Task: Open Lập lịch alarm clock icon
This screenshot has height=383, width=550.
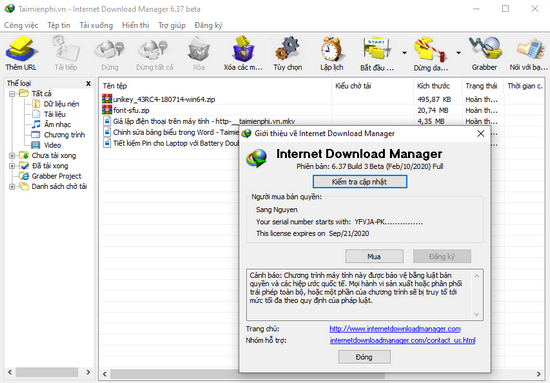Action: click(x=331, y=49)
